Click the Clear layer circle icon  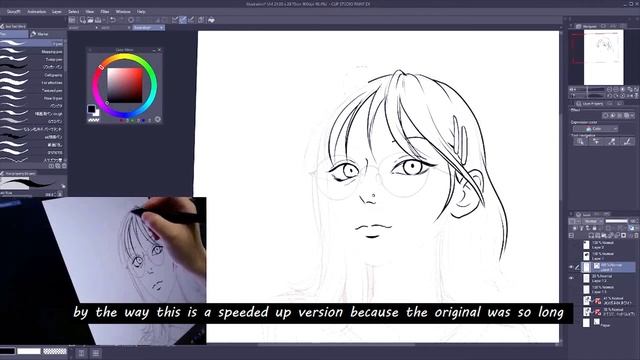click(131, 20)
